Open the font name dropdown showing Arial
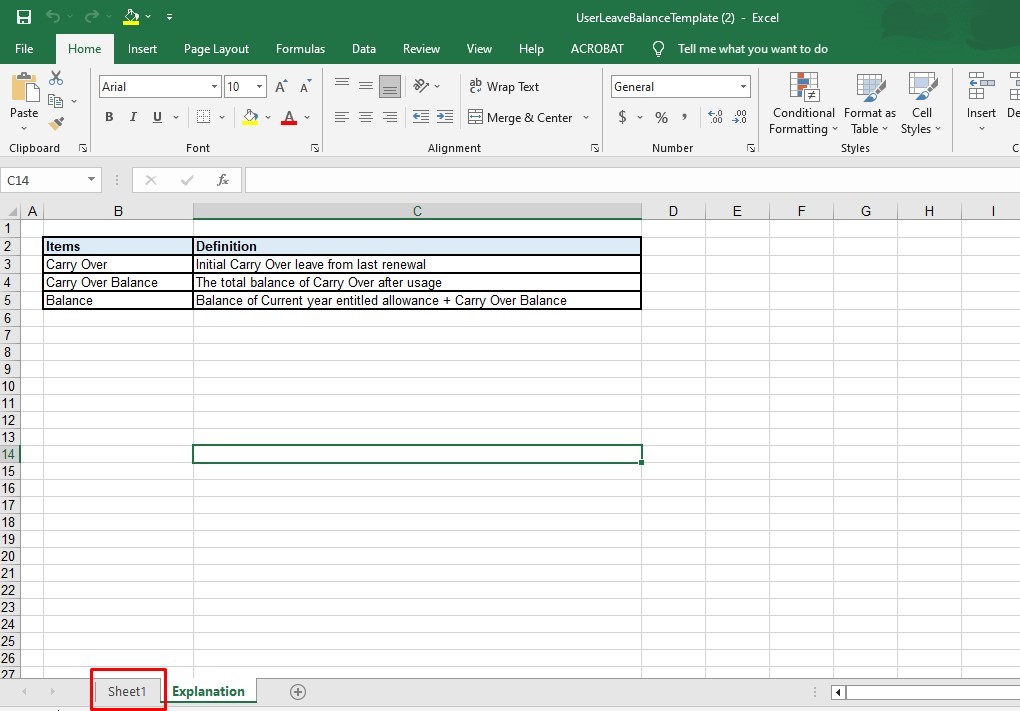Viewport: 1020px width, 711px height. pyautogui.click(x=214, y=87)
